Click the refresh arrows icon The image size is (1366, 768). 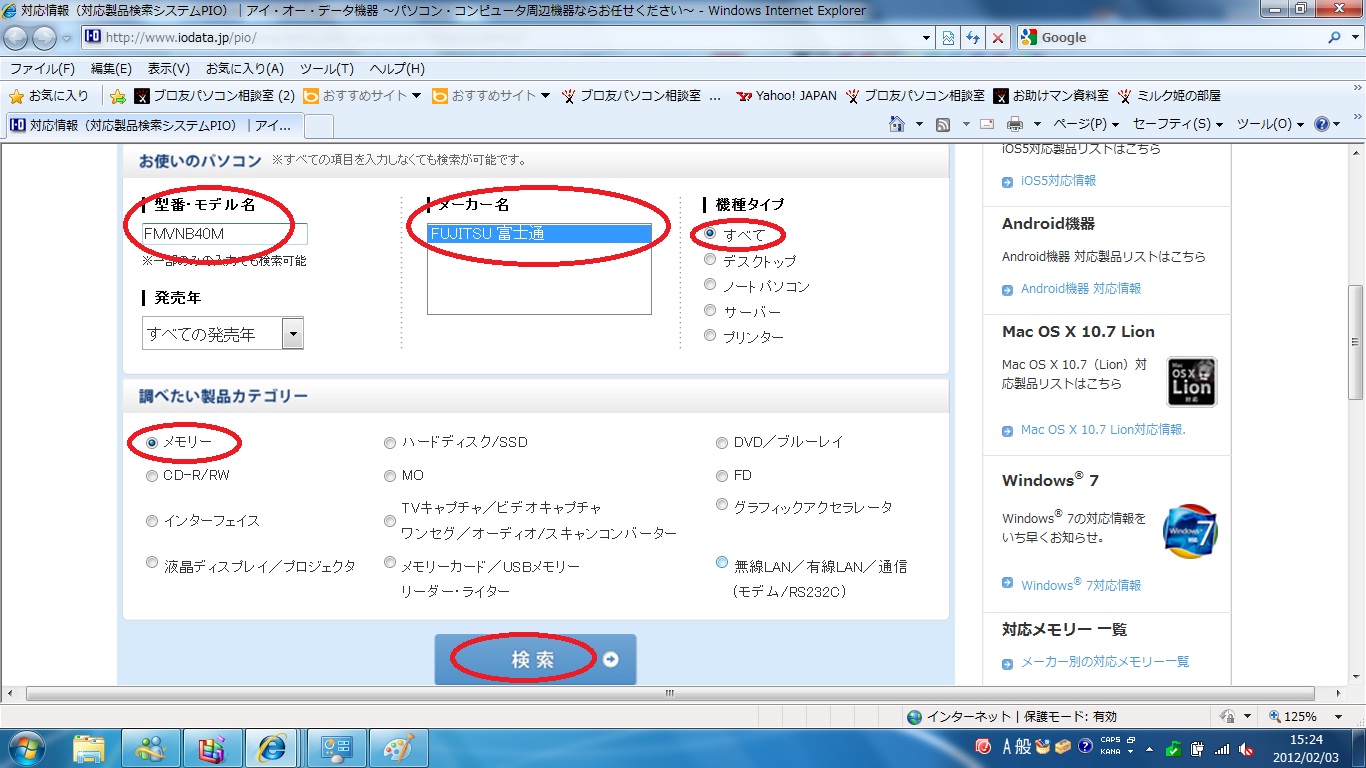click(x=973, y=38)
